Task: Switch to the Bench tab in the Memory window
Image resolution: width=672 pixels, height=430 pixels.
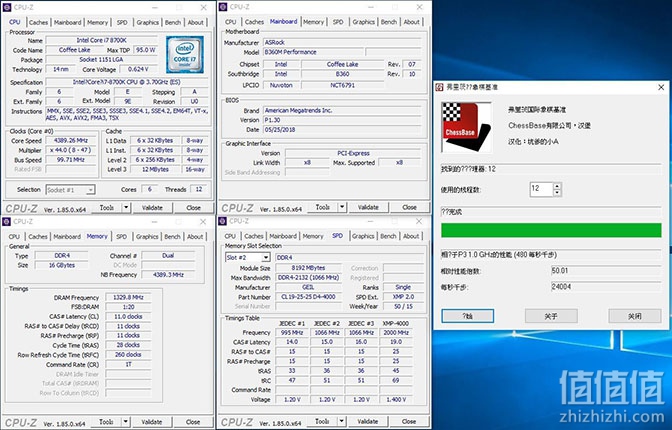Action: pos(172,237)
